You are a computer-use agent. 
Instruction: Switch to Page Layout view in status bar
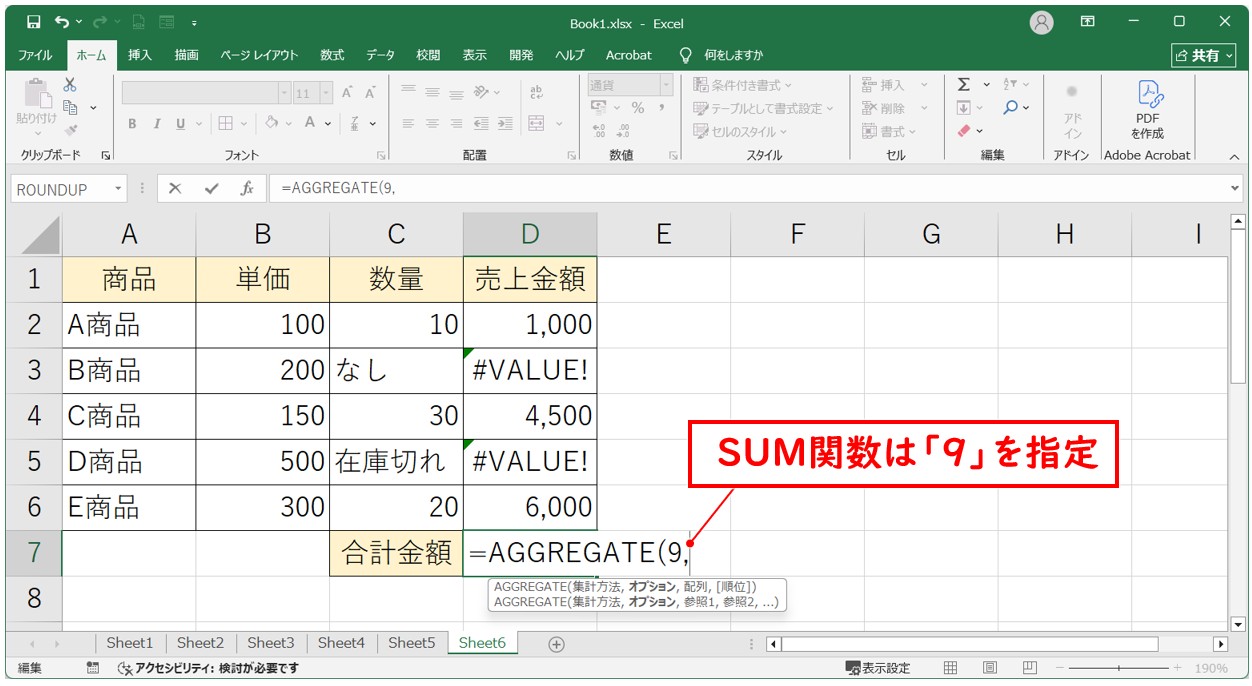pos(989,668)
